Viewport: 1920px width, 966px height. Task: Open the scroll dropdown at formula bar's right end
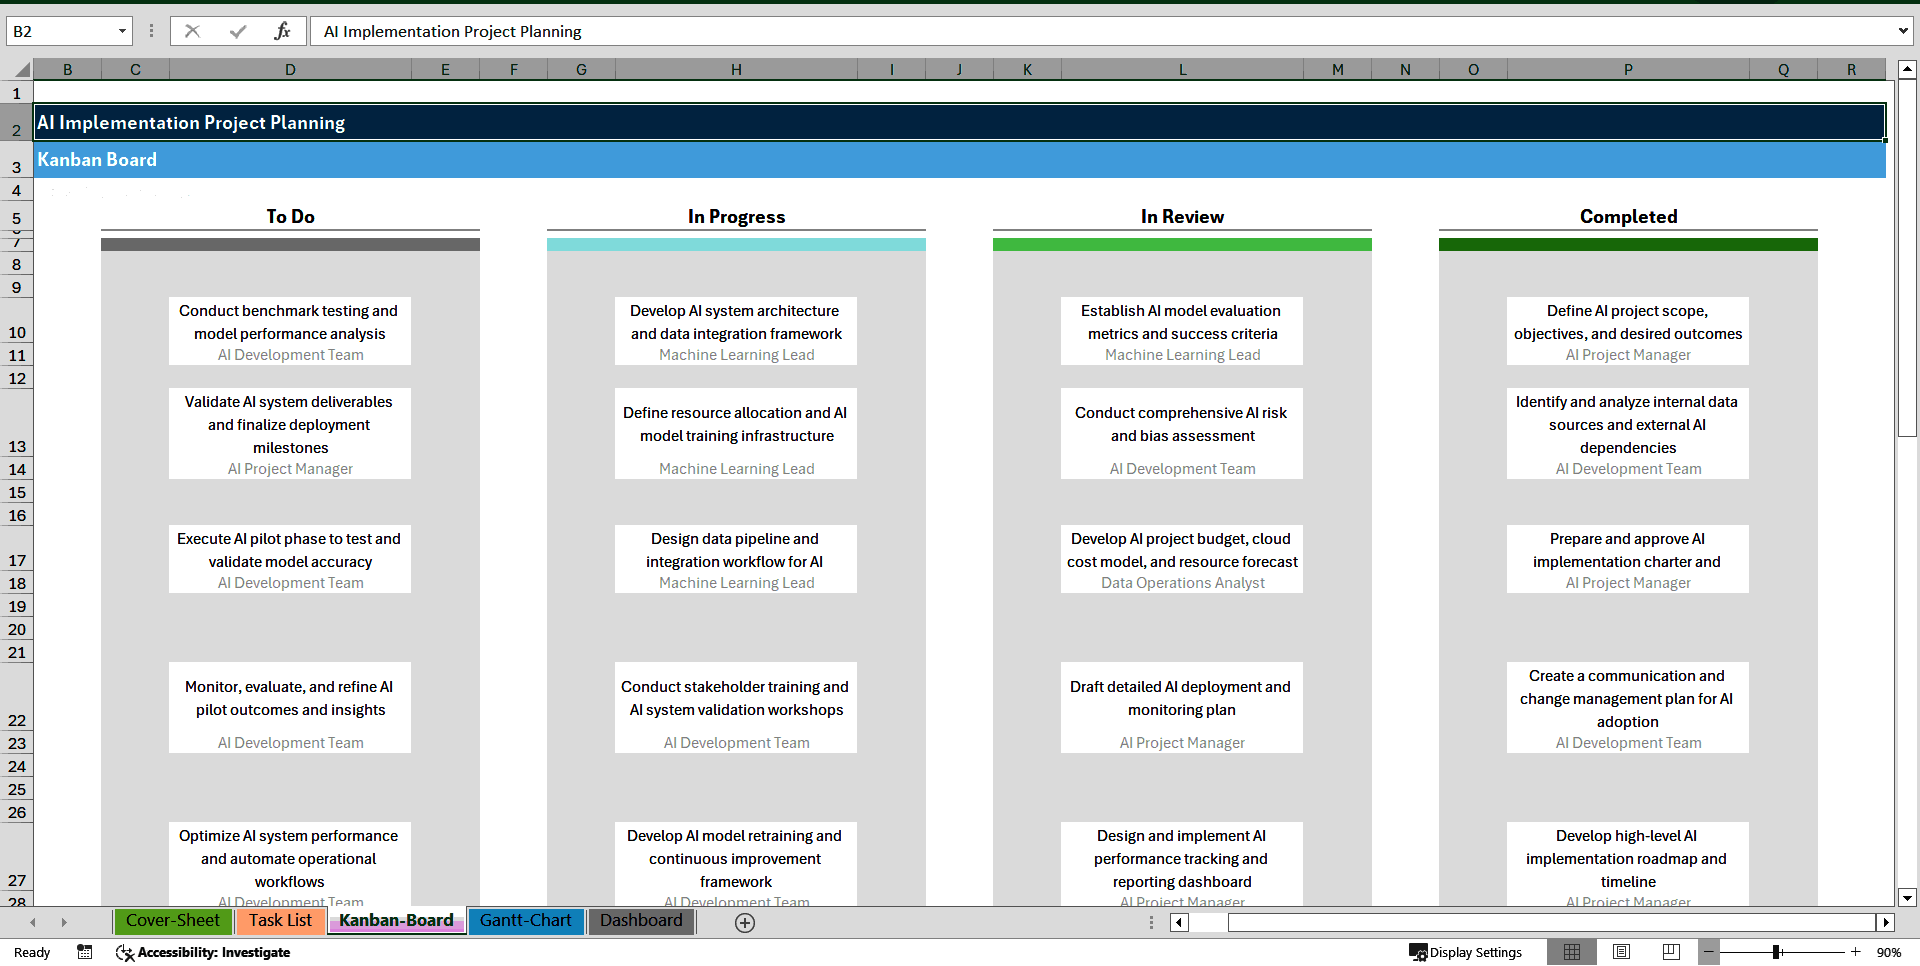pos(1903,31)
